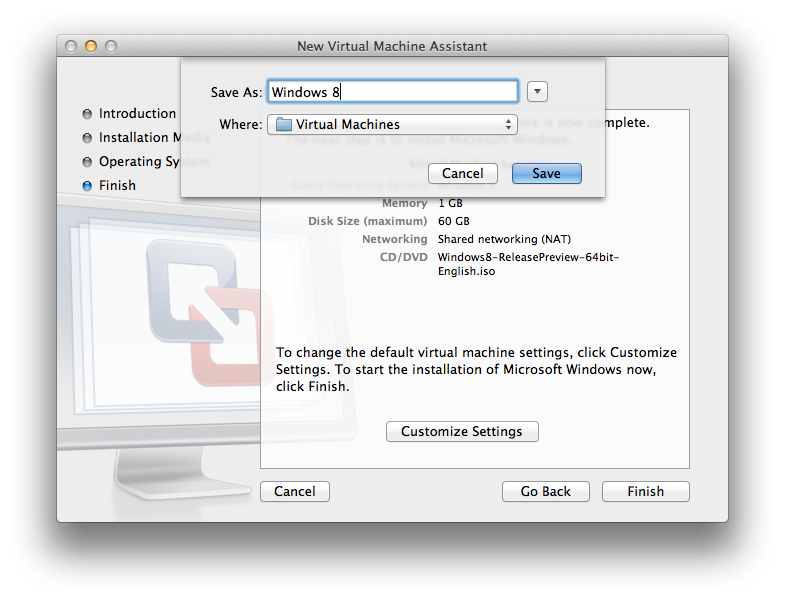Expand the save sheet with the arrow button

point(537,92)
